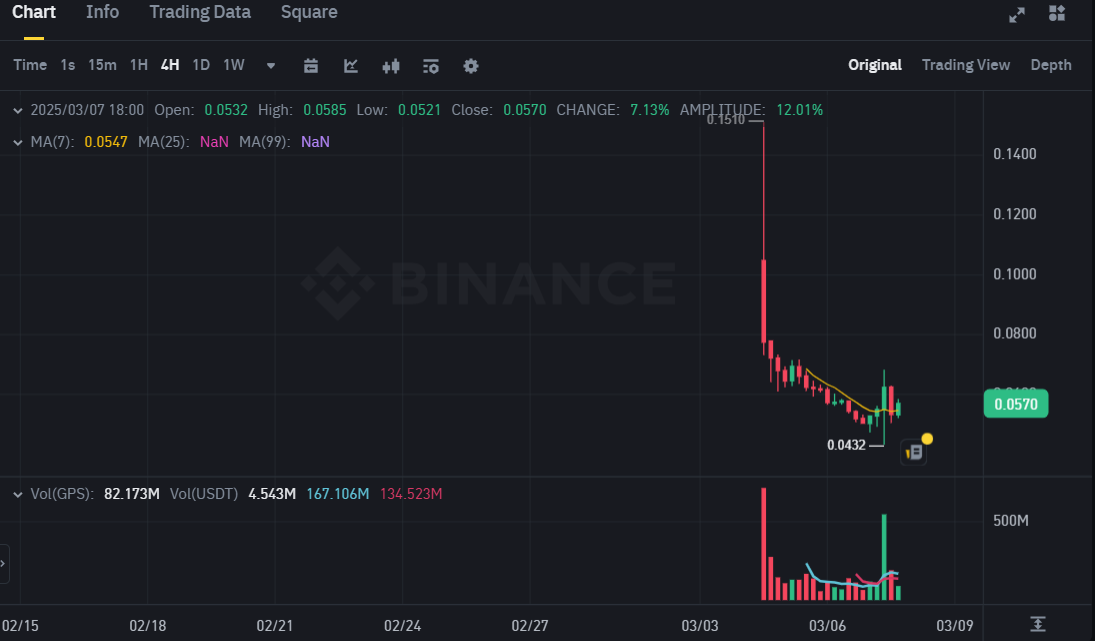Open the more intervals dropdown arrow

click(x=271, y=66)
